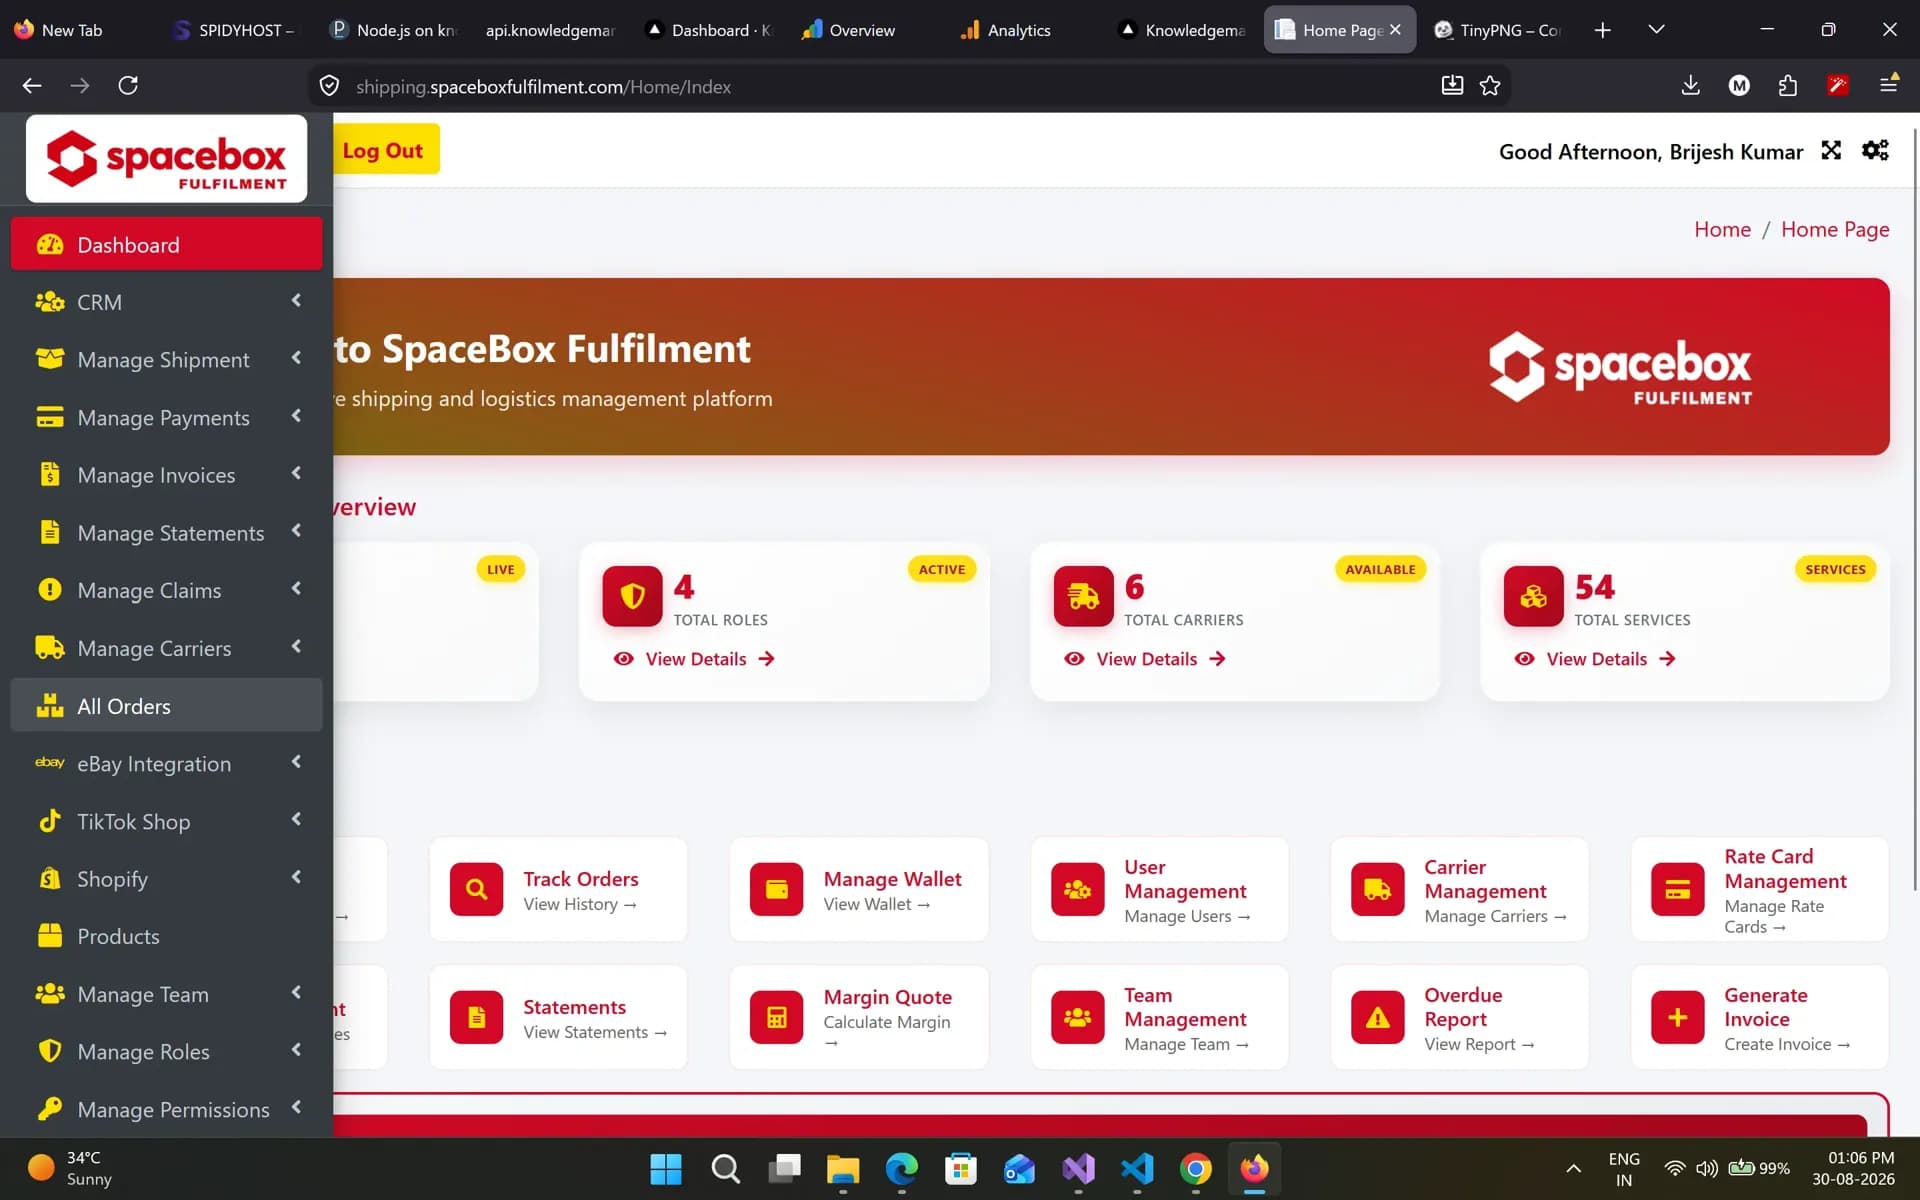This screenshot has width=1920, height=1200.
Task: Open Products in the sidebar
Action: point(166,936)
